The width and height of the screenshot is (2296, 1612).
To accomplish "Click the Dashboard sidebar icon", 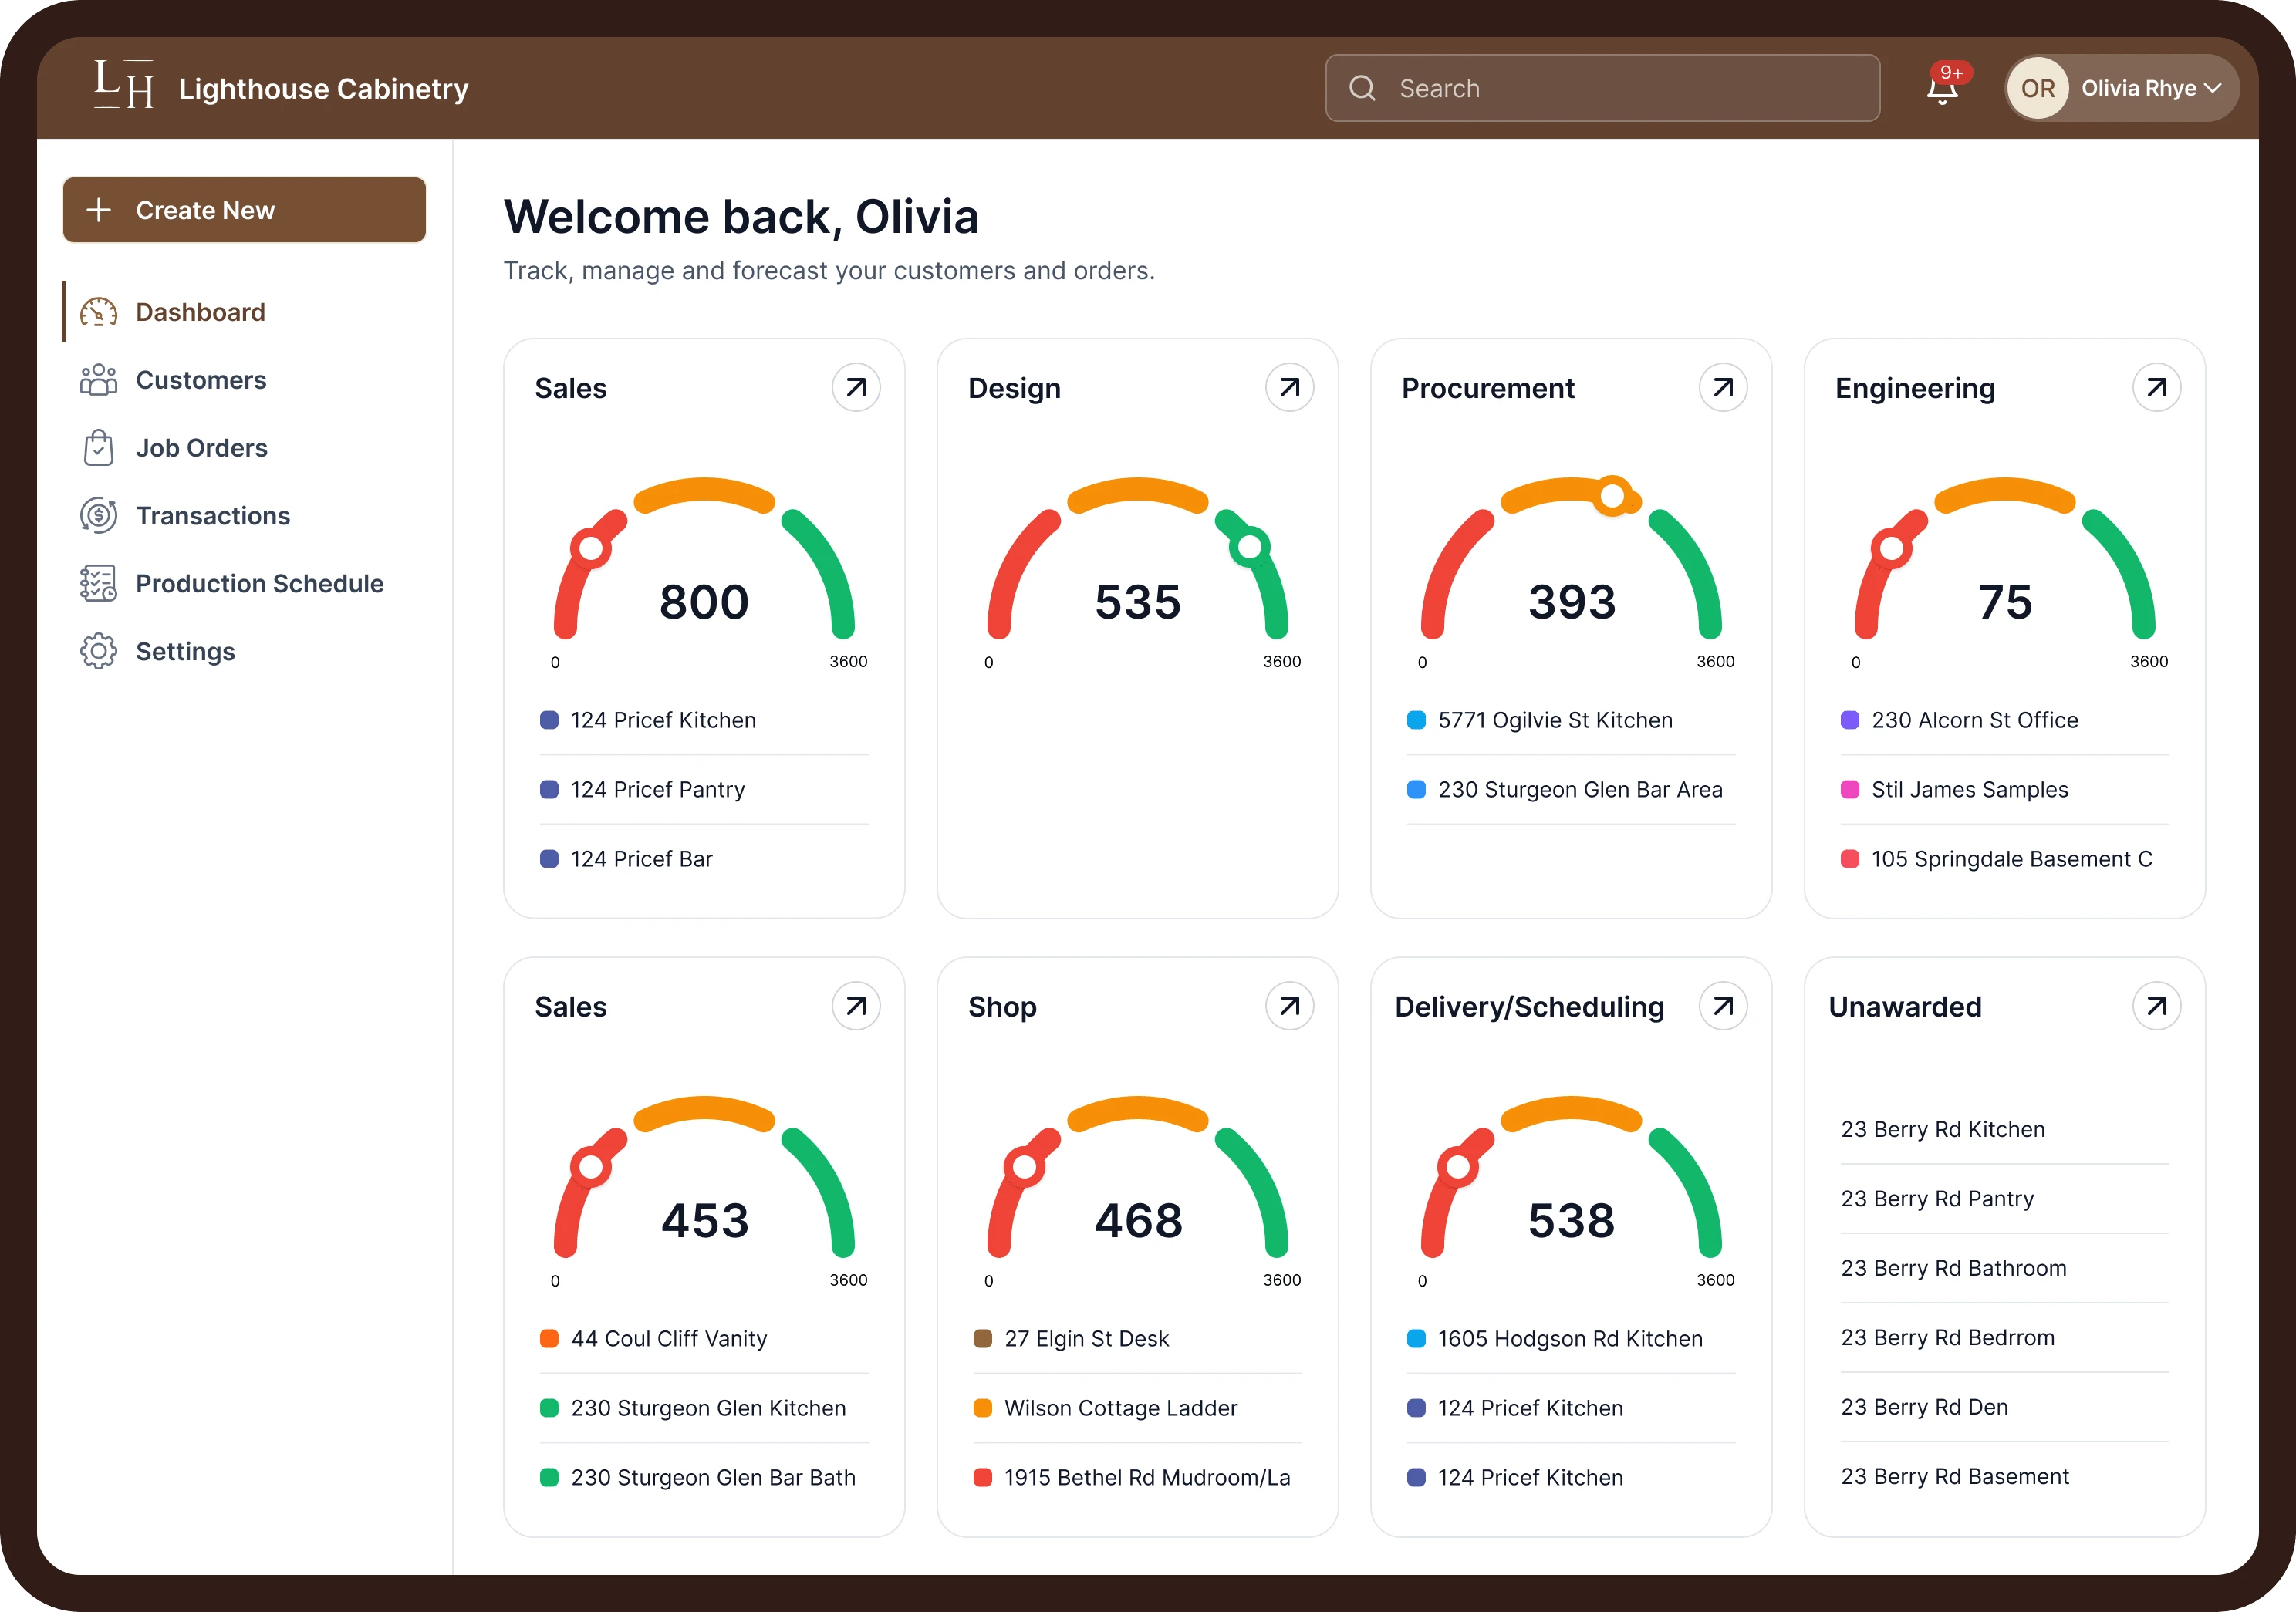I will [100, 311].
